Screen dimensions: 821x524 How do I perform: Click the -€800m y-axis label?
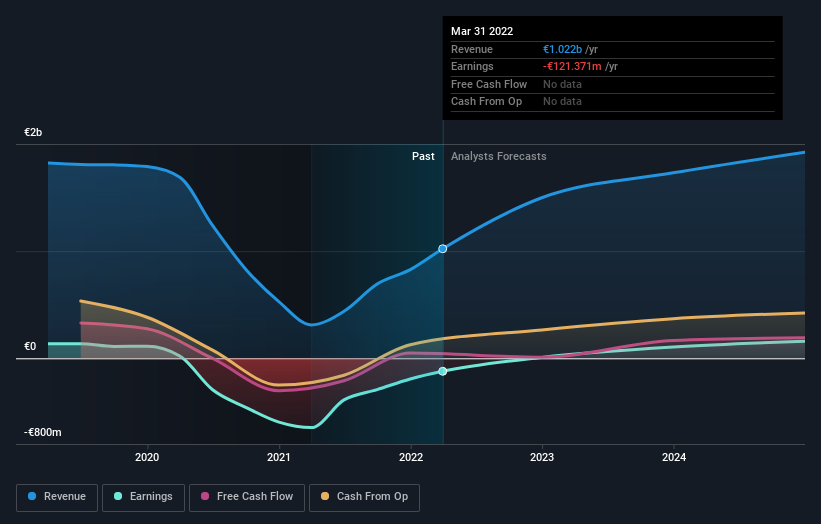click(43, 432)
